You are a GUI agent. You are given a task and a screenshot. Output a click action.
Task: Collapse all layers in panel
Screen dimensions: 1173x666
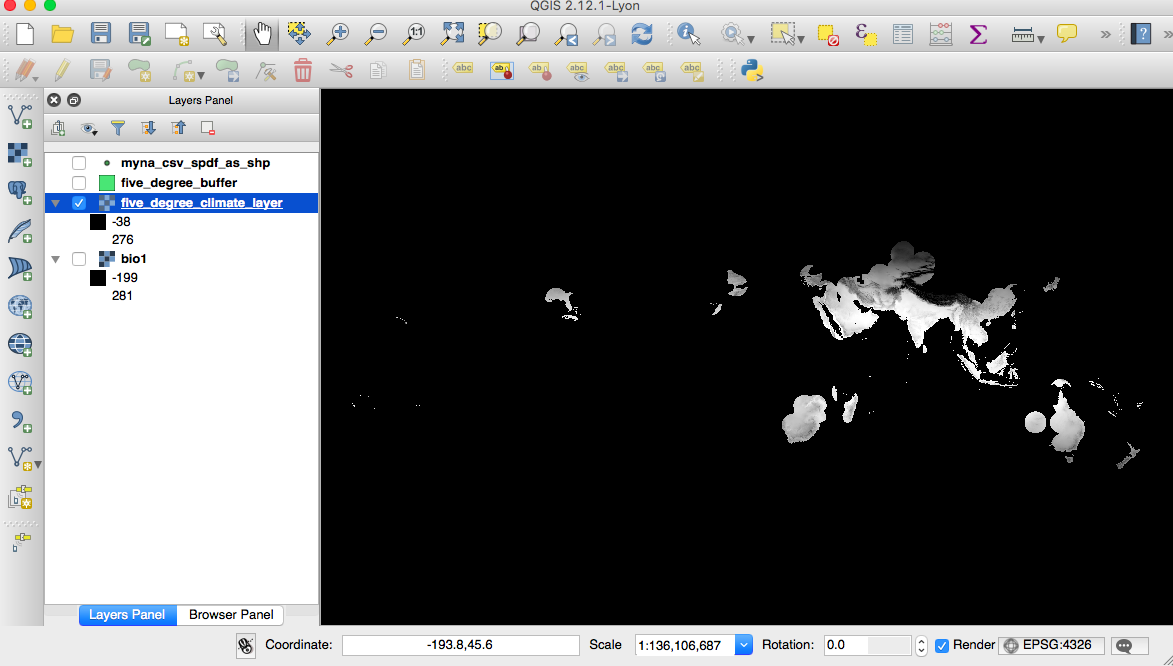click(x=178, y=128)
